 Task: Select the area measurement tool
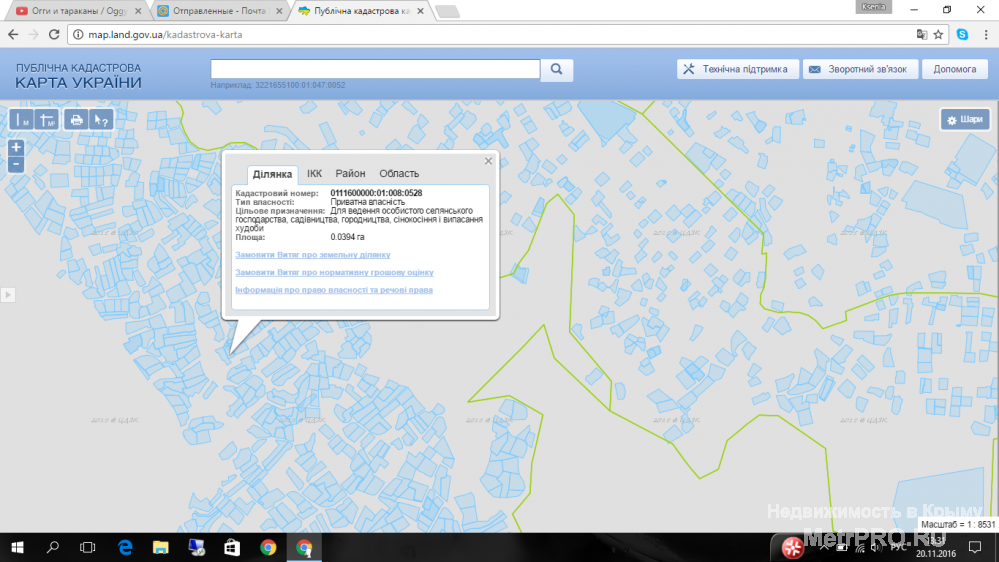tap(47, 119)
